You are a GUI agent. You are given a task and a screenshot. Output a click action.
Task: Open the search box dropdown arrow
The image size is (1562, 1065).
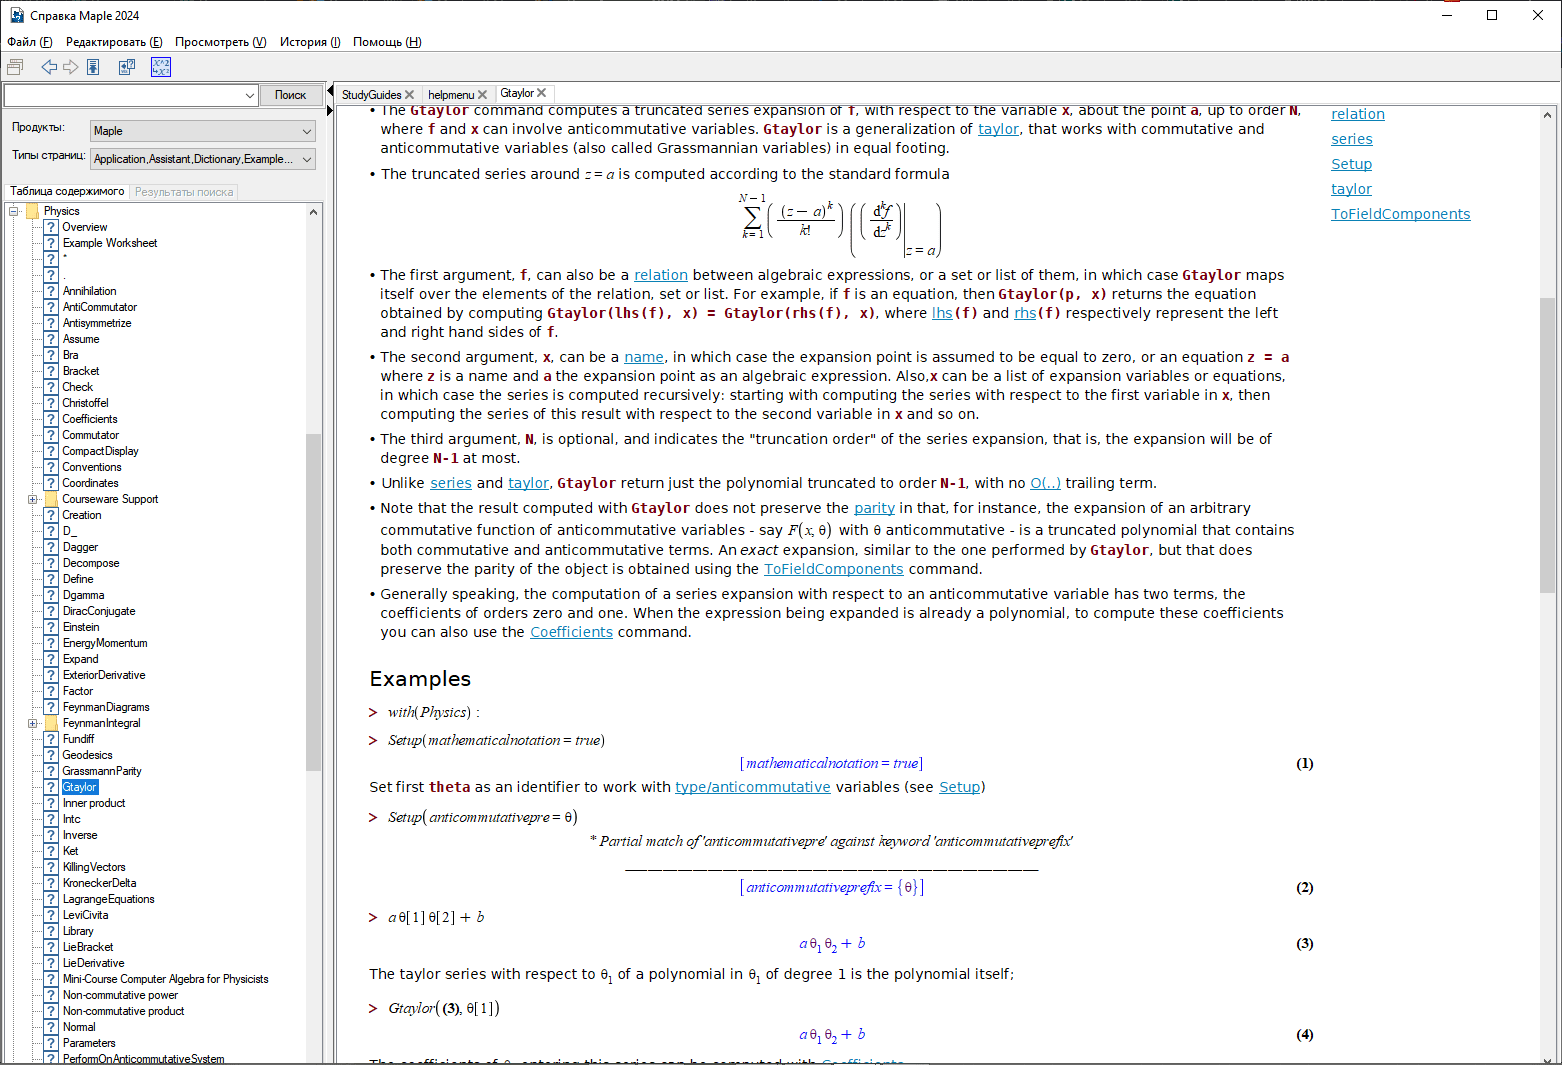(x=250, y=95)
